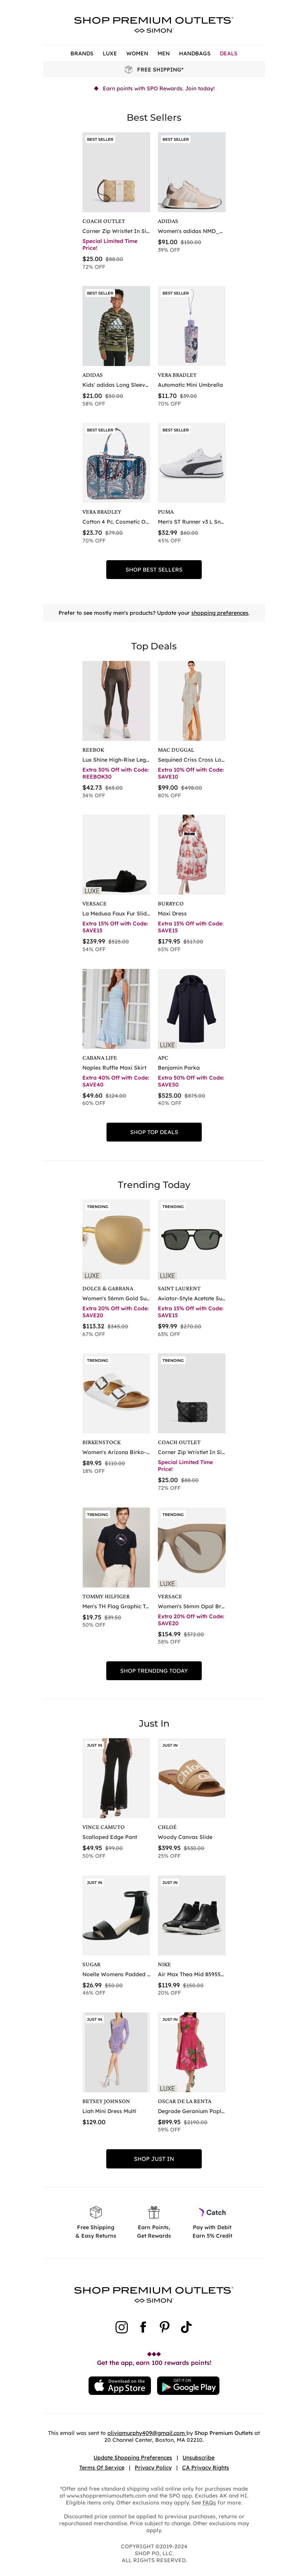Click the SHOP TOP DEALS button

tap(154, 1132)
